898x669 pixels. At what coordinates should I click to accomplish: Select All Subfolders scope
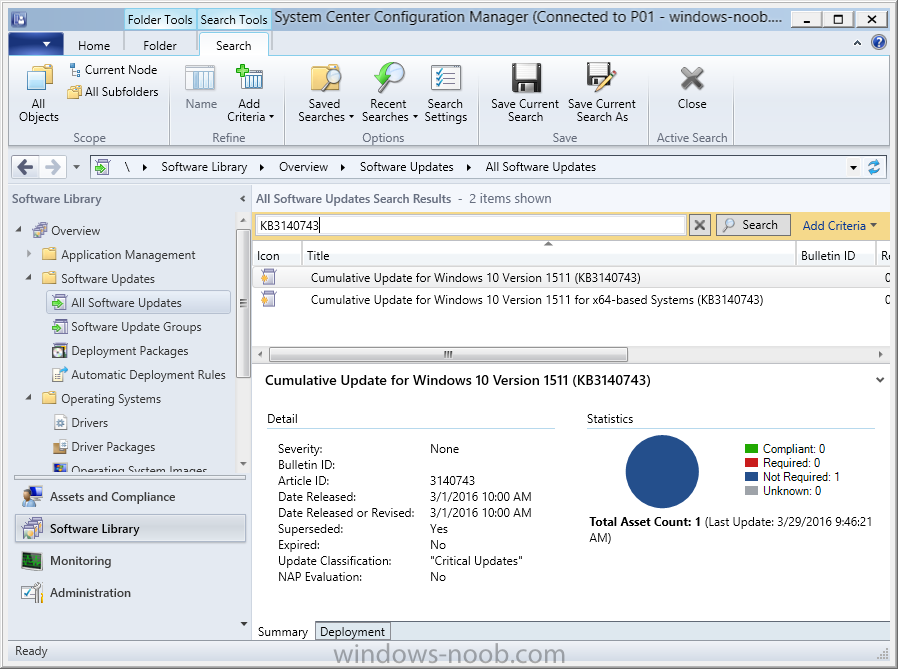tap(113, 92)
